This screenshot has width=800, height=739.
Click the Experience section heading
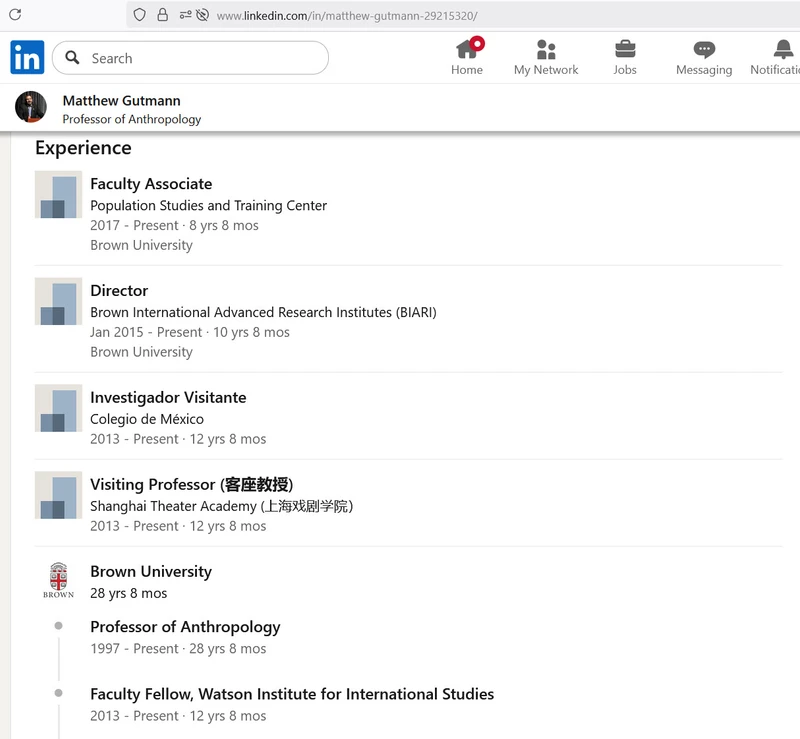[x=83, y=148]
